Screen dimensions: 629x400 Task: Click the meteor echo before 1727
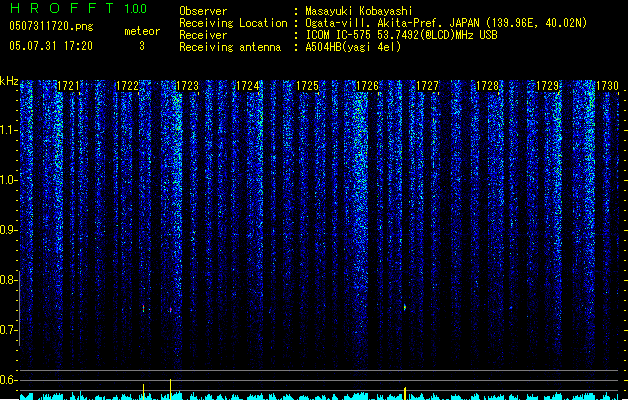point(405,307)
